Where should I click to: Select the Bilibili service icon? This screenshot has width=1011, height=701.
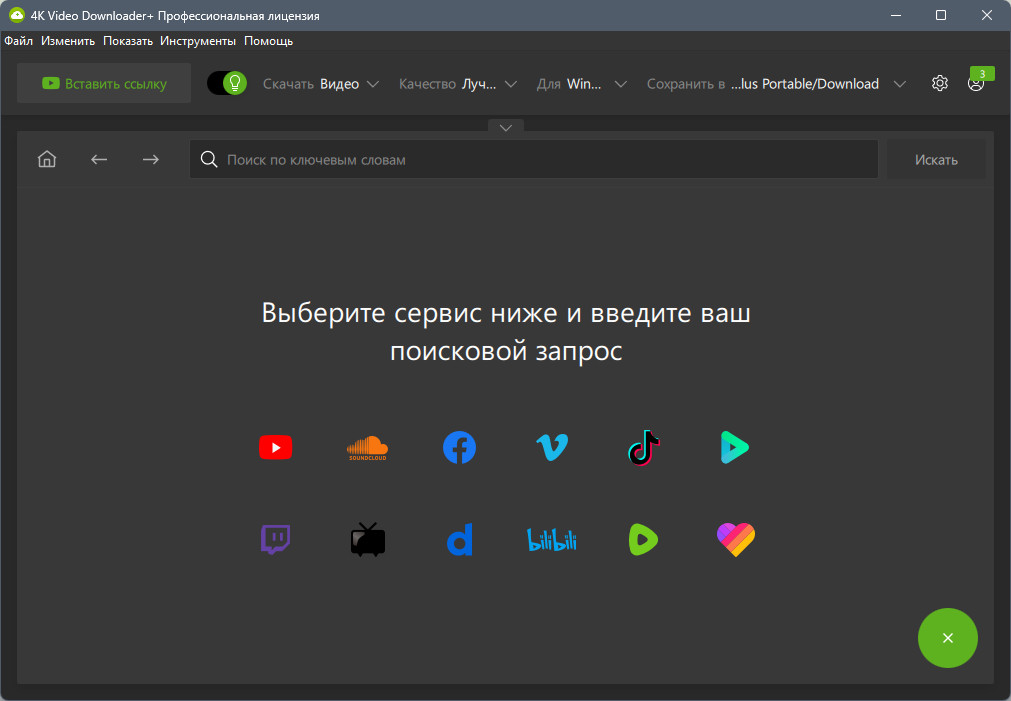click(552, 540)
